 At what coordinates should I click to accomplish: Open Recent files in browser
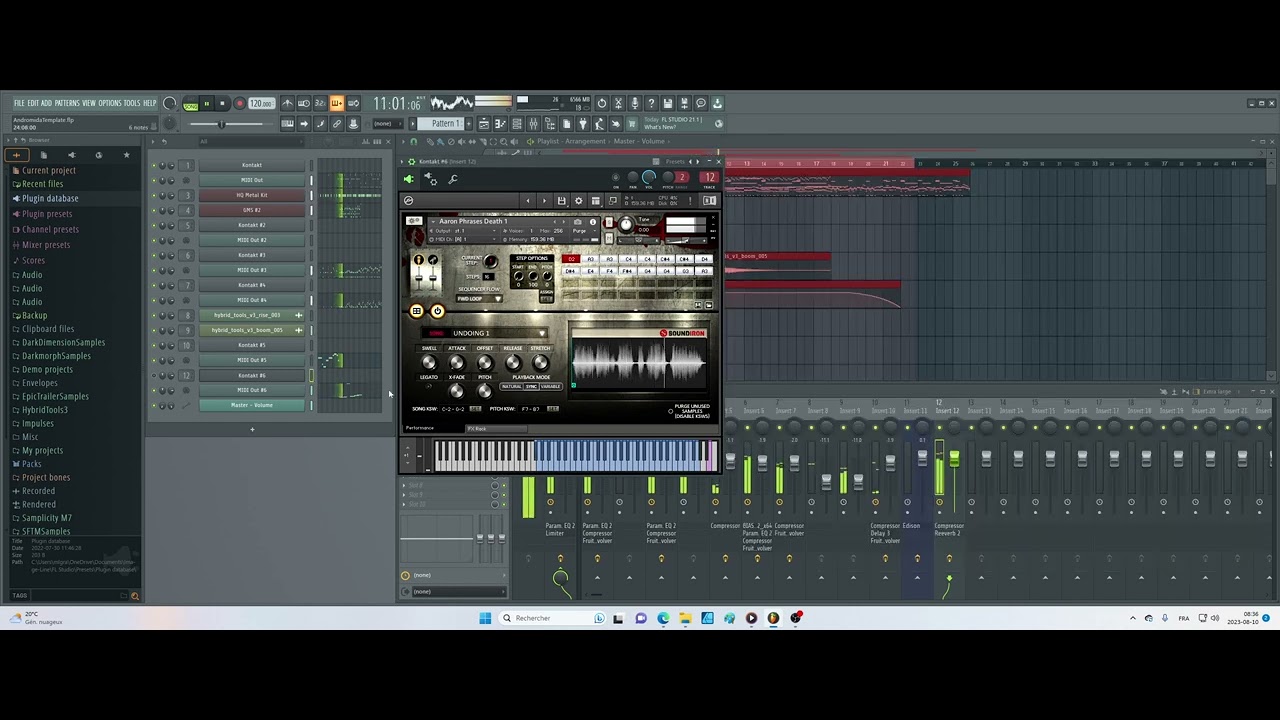click(42, 184)
